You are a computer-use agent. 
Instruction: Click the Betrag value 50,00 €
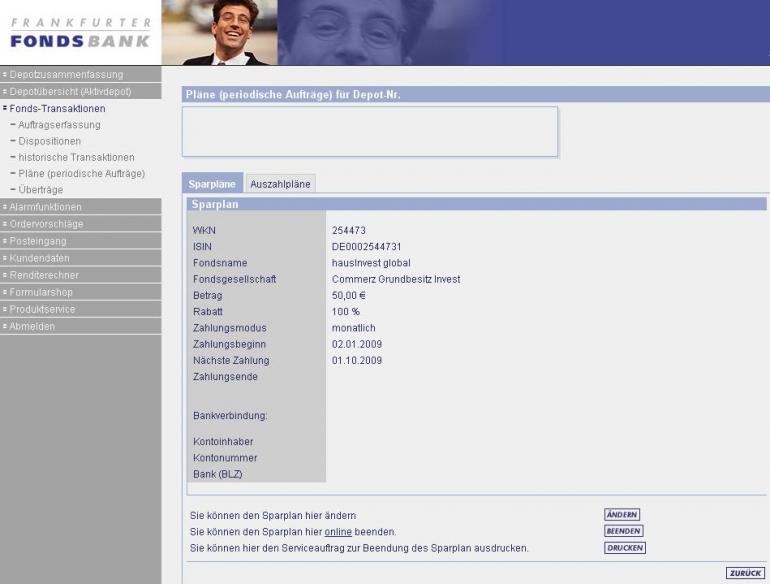(x=349, y=295)
